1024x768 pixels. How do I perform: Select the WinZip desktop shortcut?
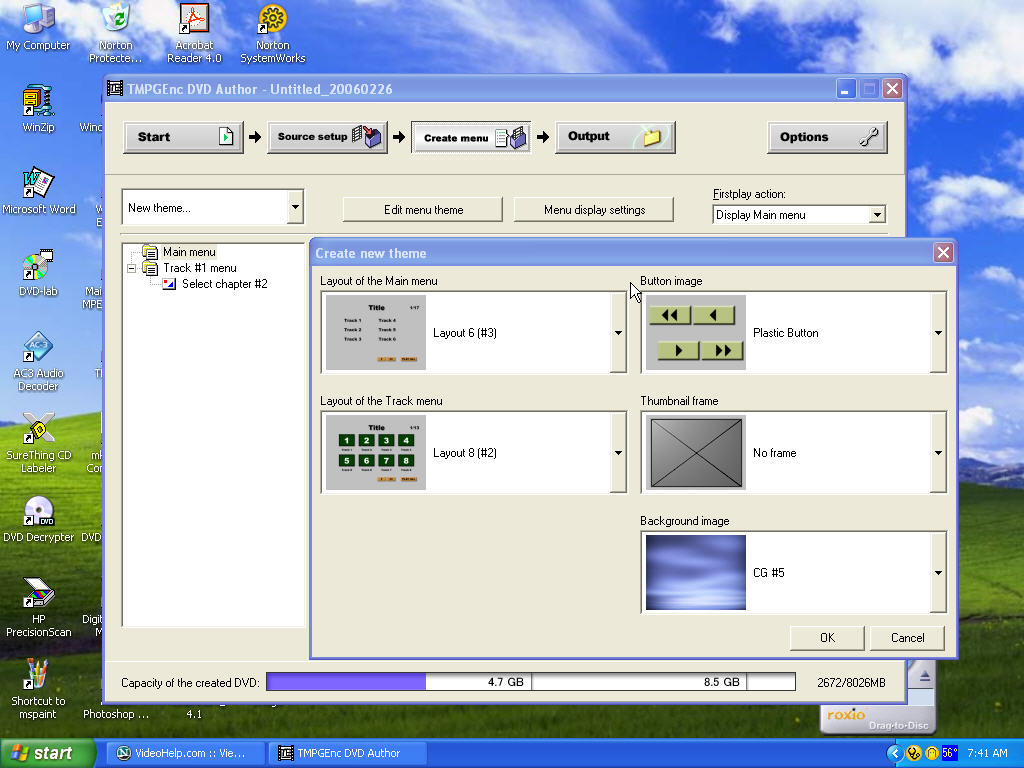pos(38,108)
